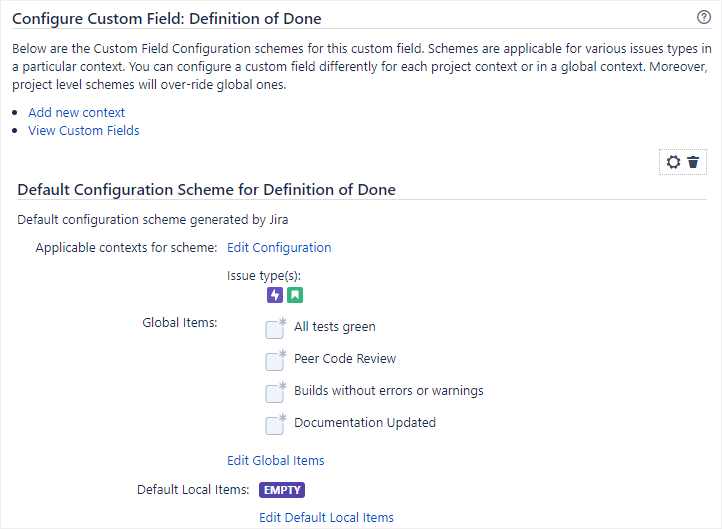
Task: Delete the scheme using the trash icon
Action: coord(693,162)
